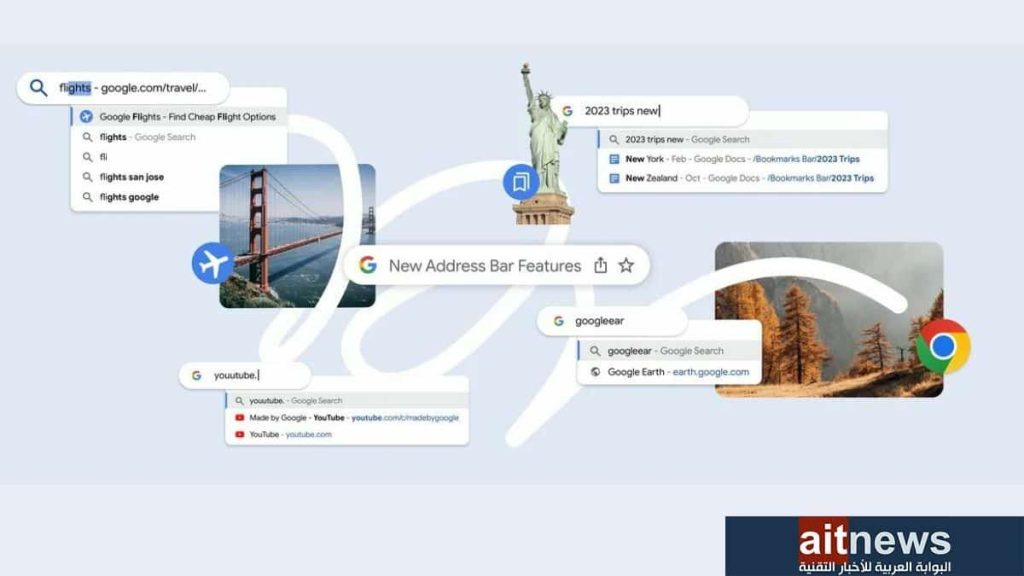Click the Google G icon beside New Address Bar Features
1024x576 pixels.
coord(368,265)
